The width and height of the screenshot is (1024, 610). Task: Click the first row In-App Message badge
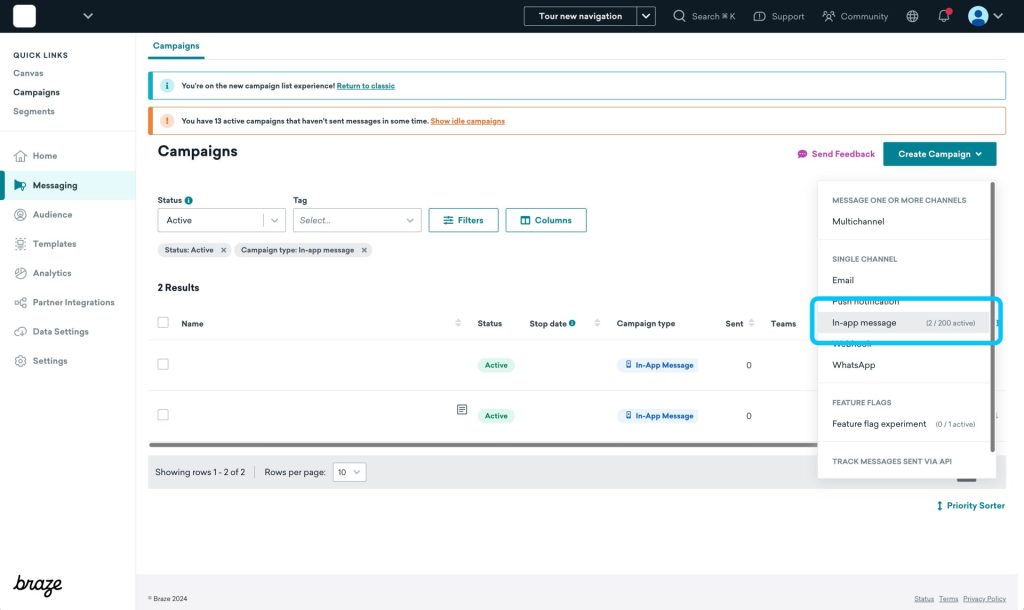click(658, 365)
